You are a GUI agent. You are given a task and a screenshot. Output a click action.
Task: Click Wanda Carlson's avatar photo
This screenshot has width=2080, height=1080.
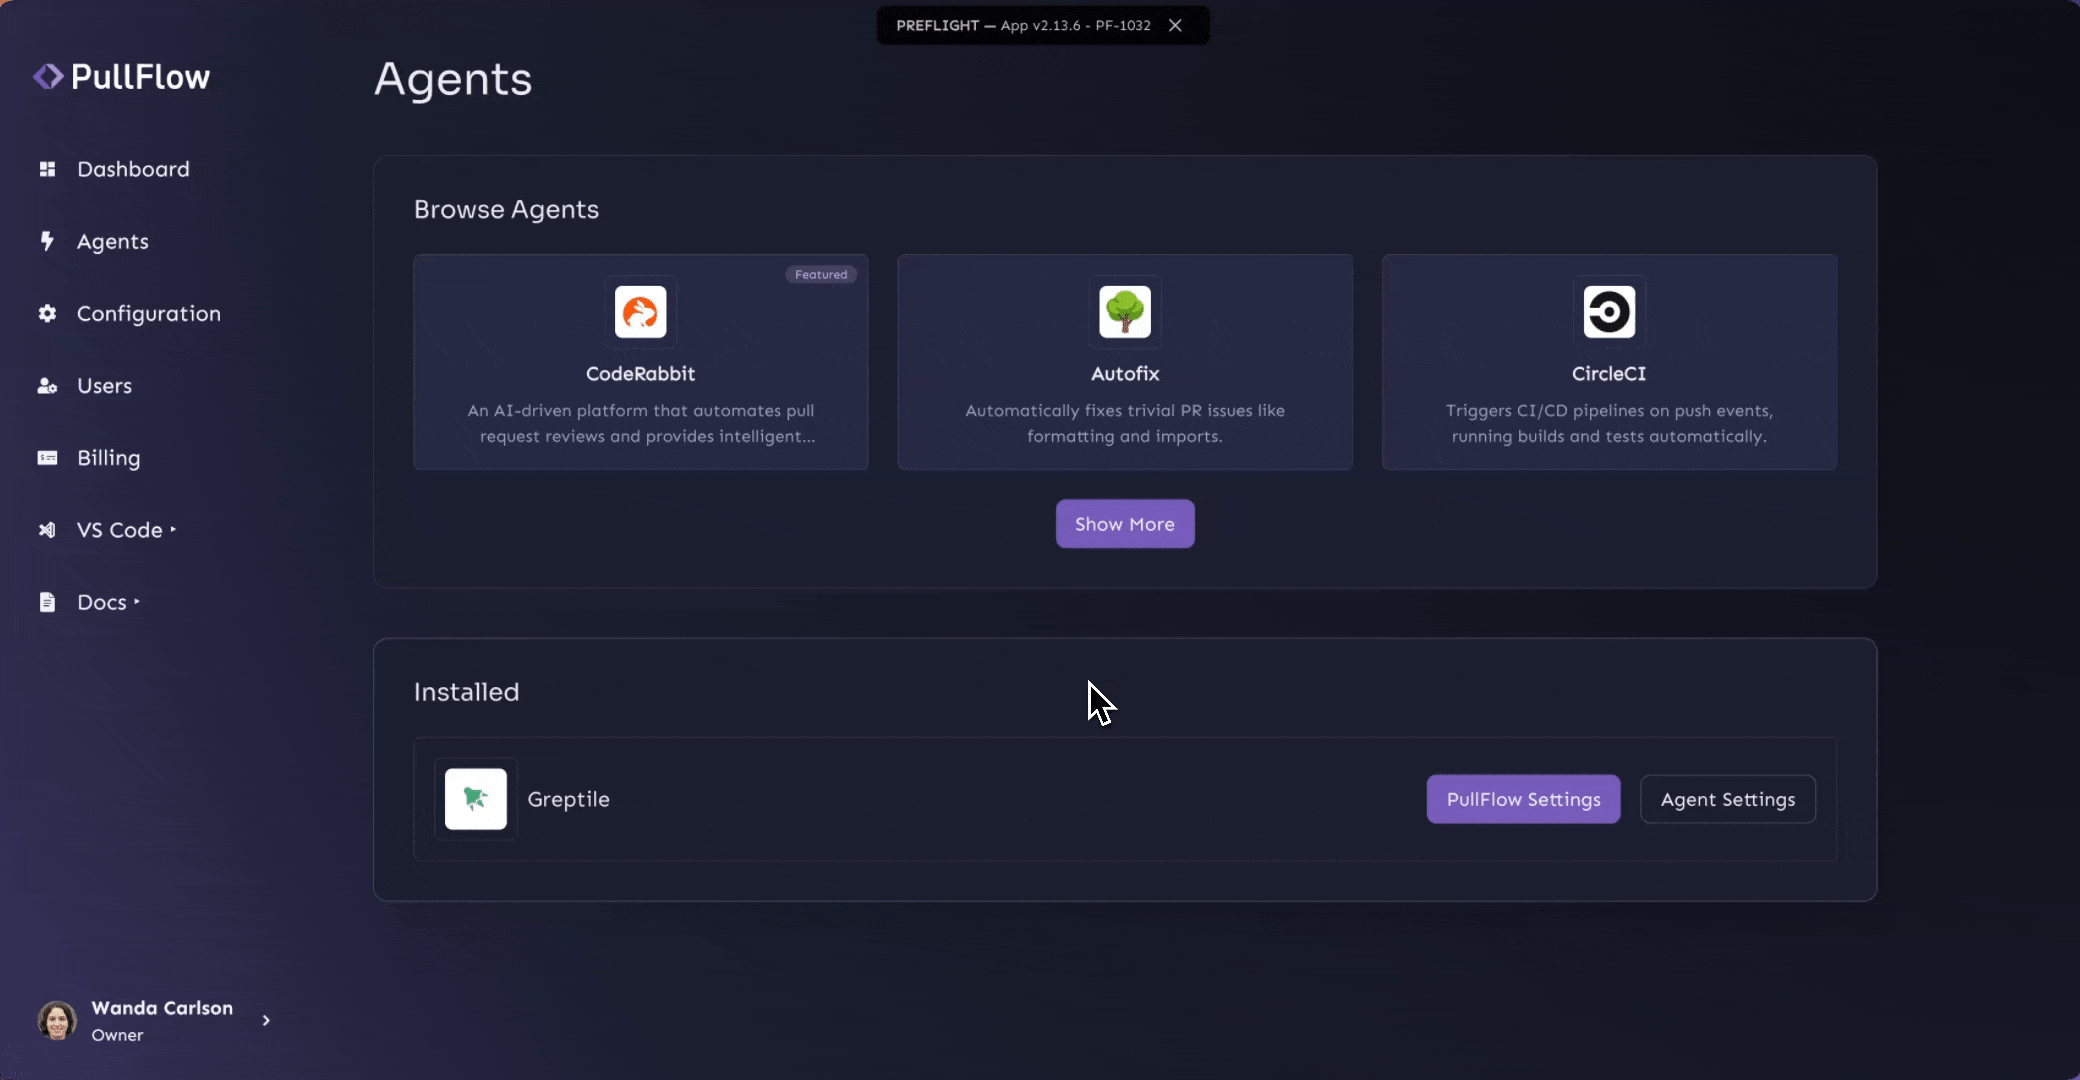(57, 1020)
